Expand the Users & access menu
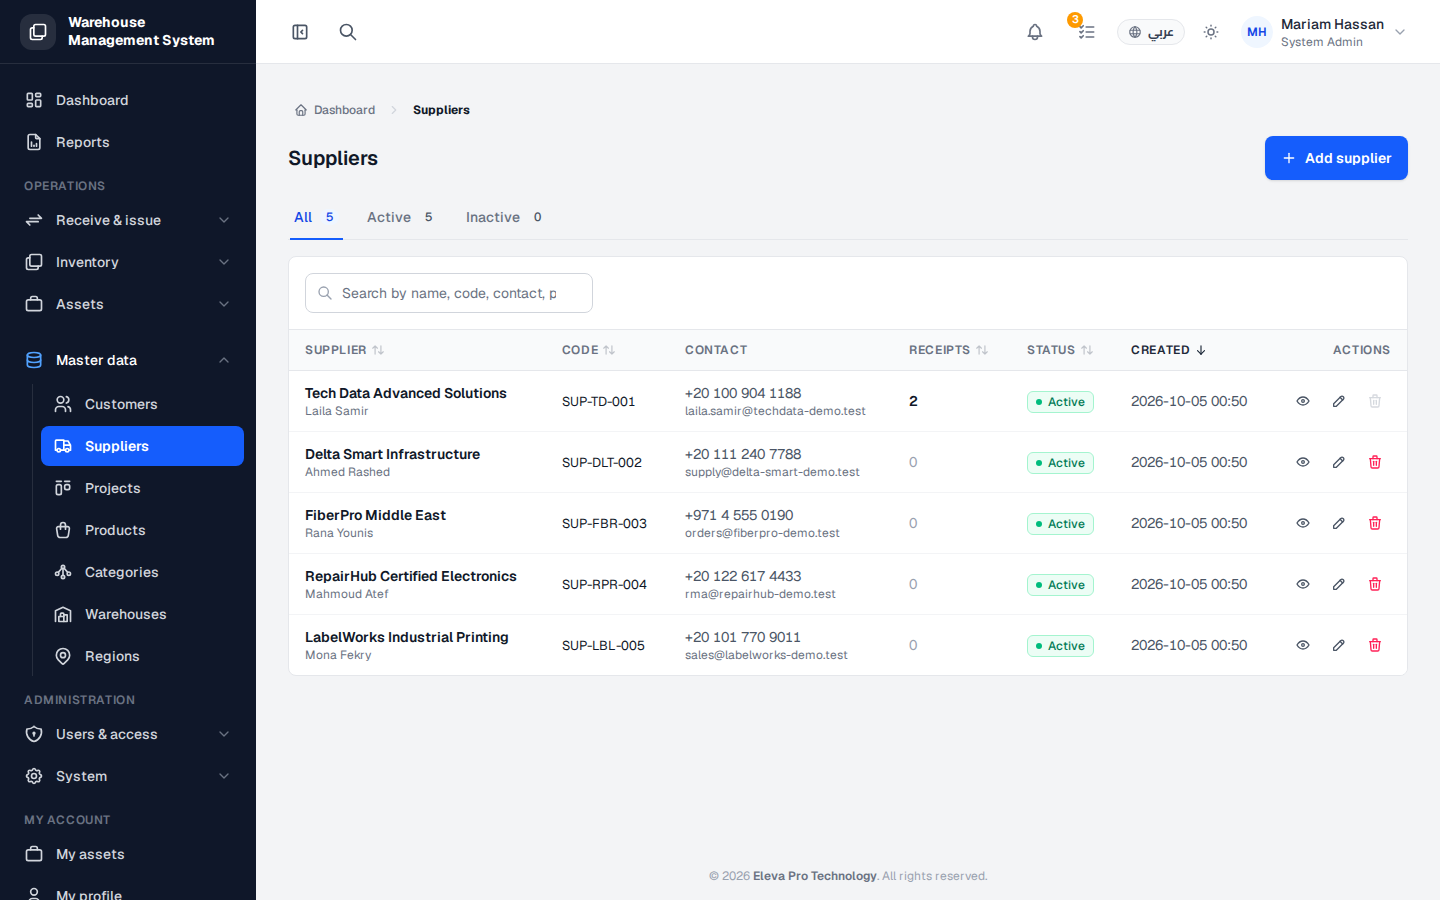The height and width of the screenshot is (900, 1440). coord(128,734)
